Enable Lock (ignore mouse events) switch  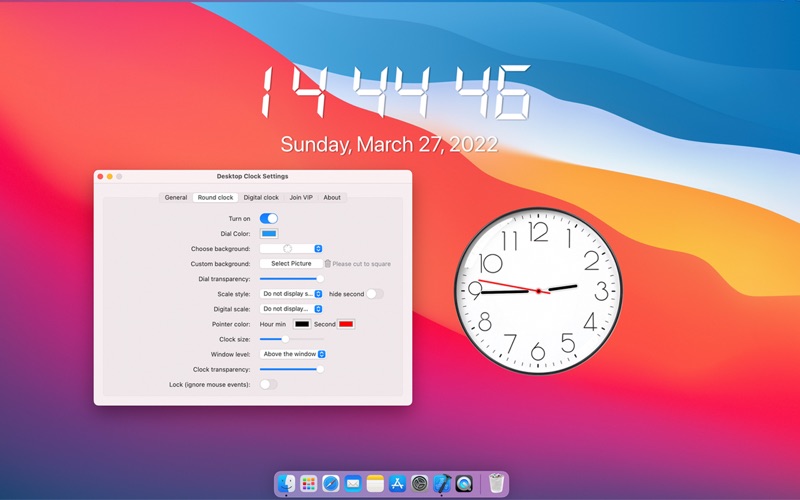tap(268, 384)
